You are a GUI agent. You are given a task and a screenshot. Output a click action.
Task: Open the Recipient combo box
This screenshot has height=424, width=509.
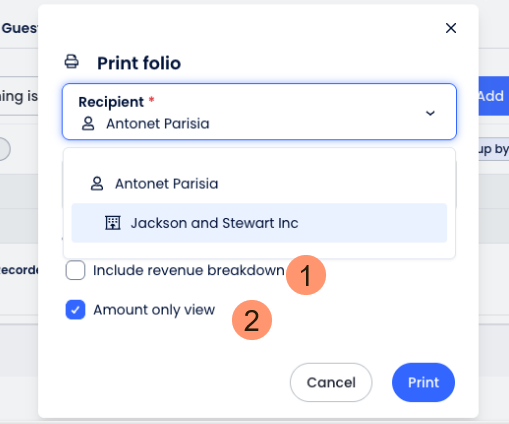click(259, 112)
